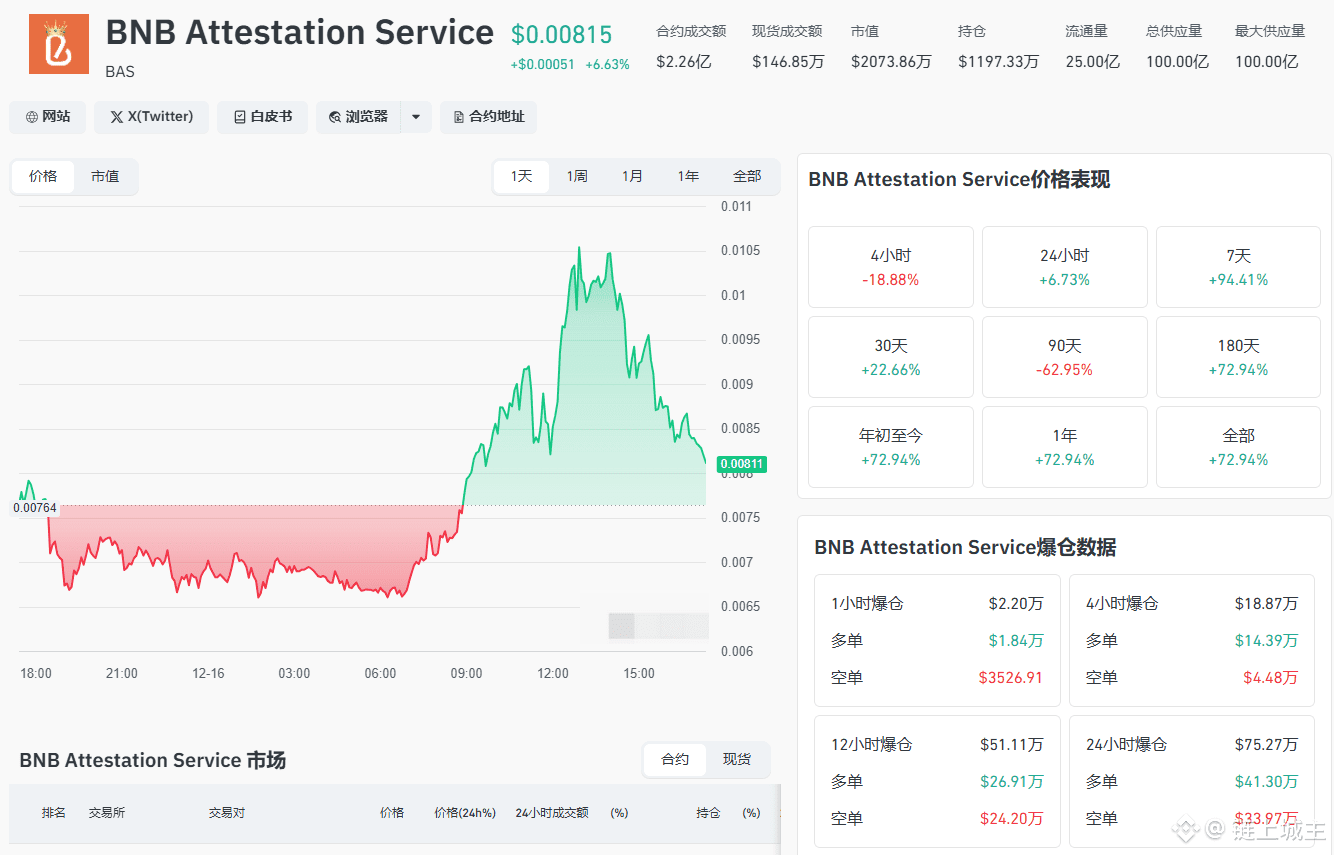Click the BAS token logo icon
This screenshot has height=855, width=1334.
(x=59, y=44)
